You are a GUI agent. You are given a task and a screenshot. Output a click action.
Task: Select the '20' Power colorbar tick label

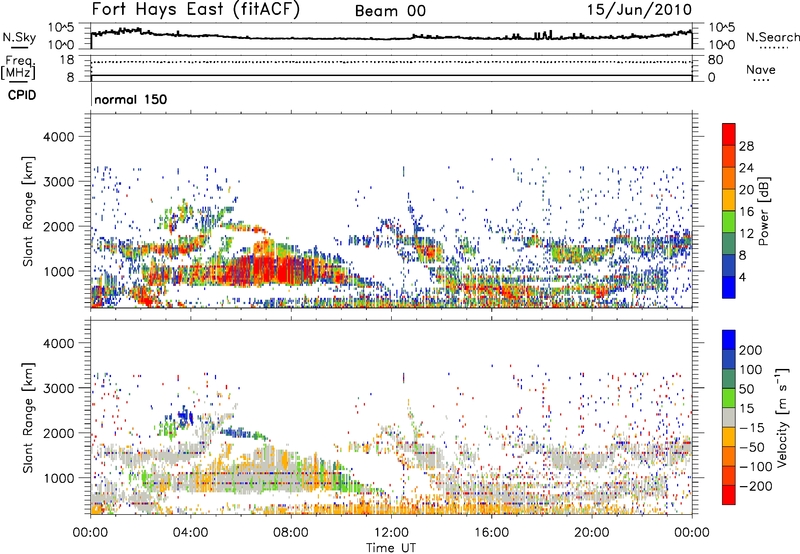coord(746,190)
